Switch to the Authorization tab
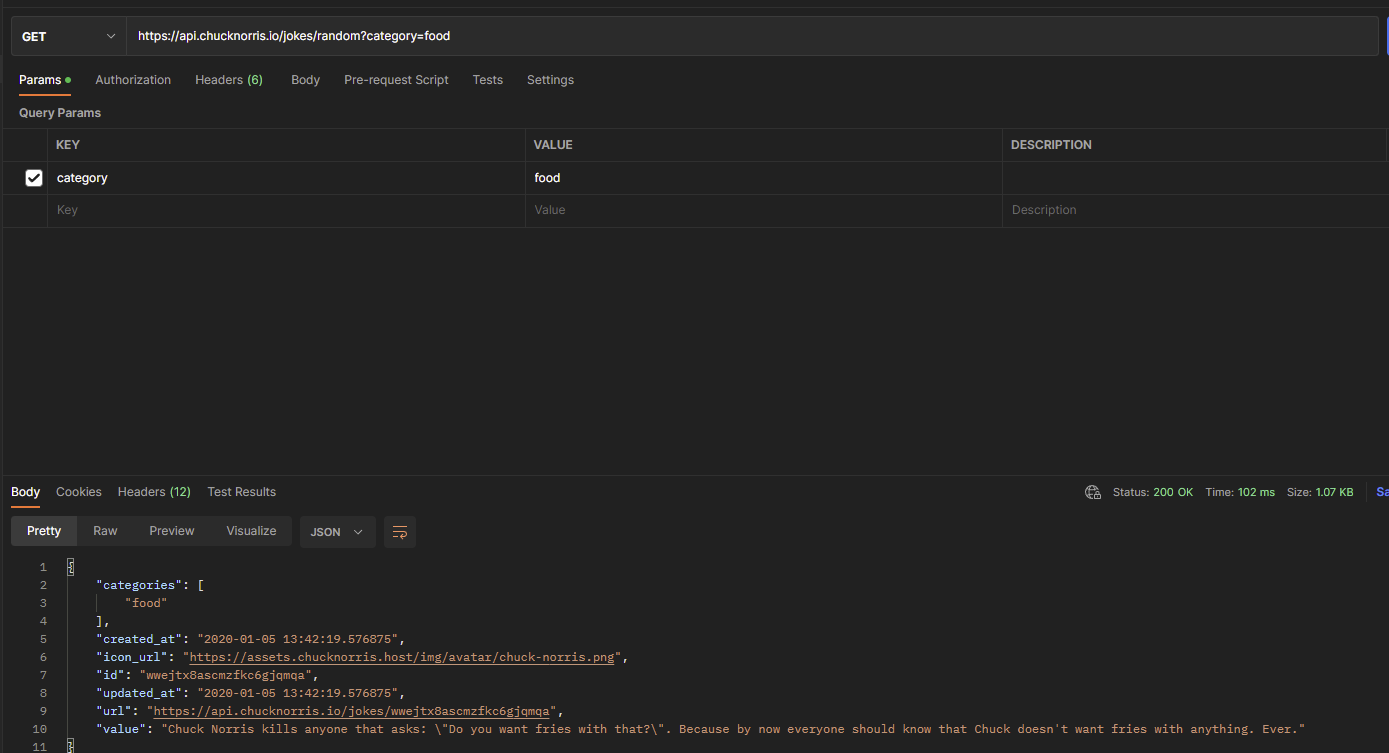The height and width of the screenshot is (753, 1389). 133,79
